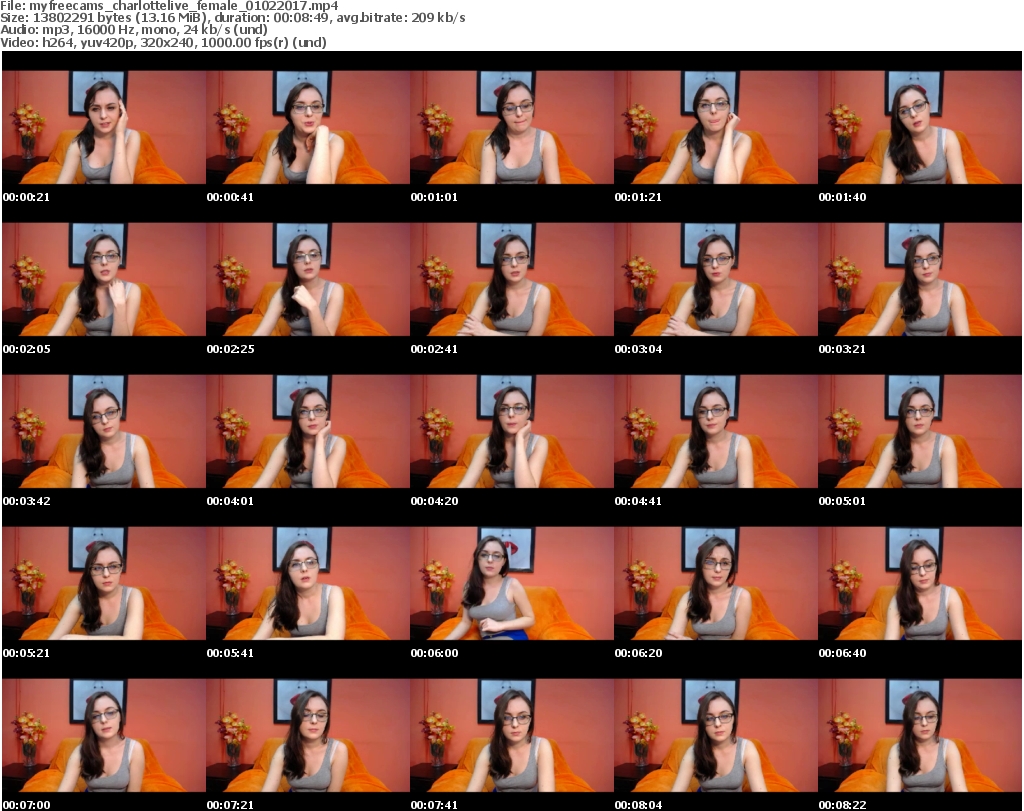Select the thumbnail frame at 00:00:21
The image size is (1024, 811).
[104, 127]
